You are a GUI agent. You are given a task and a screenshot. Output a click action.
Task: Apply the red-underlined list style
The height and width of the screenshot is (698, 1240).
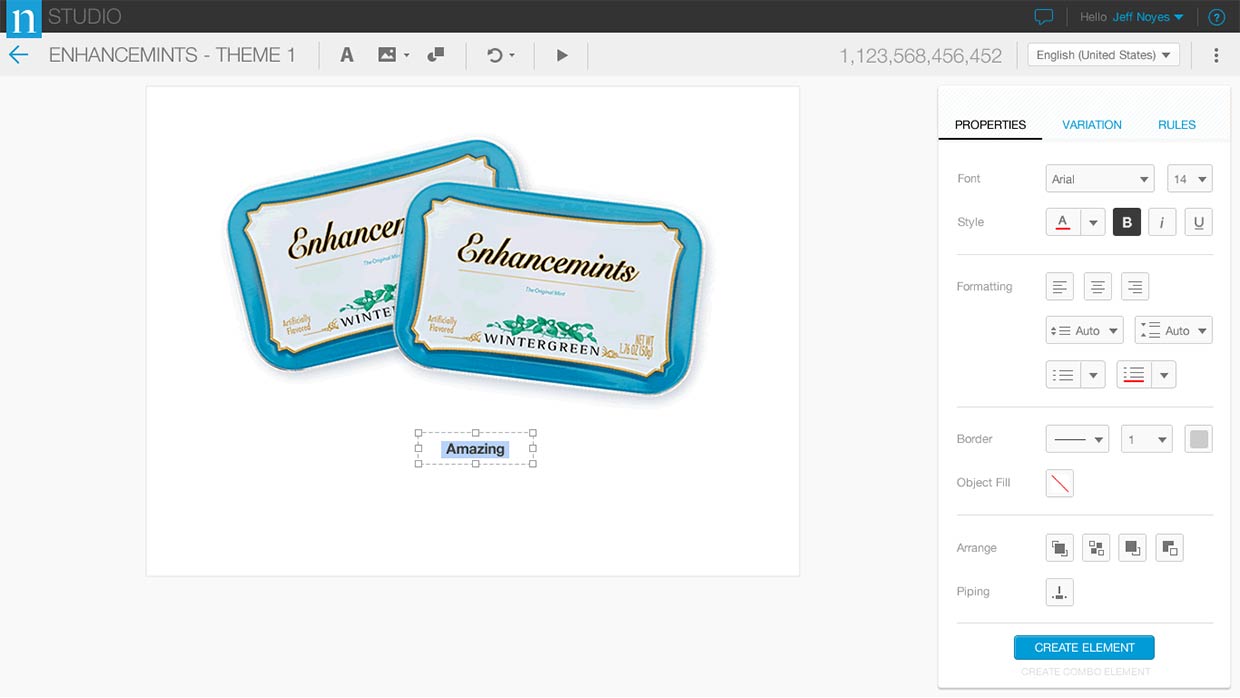coord(1134,375)
